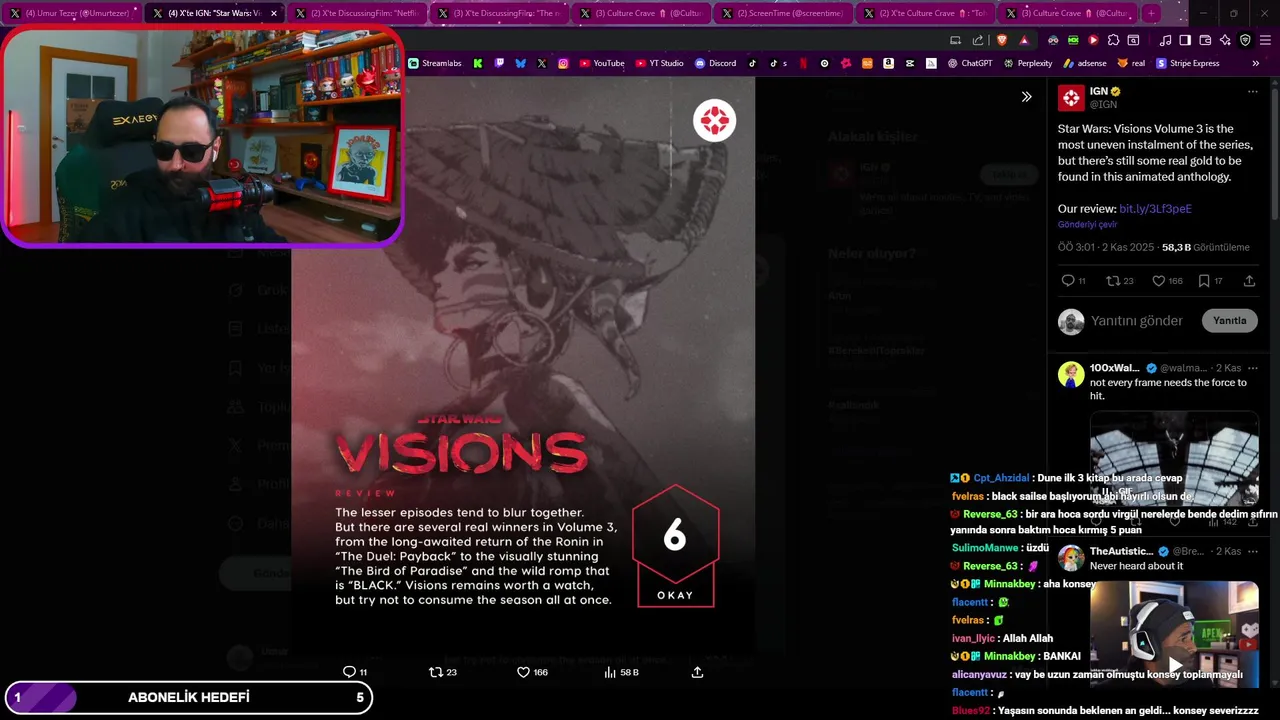Toggle like under the image viewer
1280x720 pixels.
523,672
